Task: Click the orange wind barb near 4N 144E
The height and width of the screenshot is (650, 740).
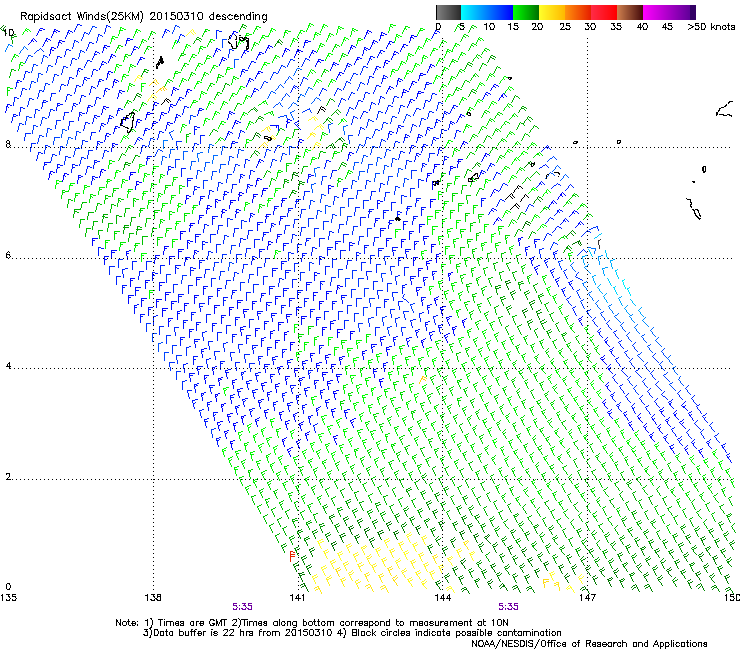Action: (x=422, y=379)
